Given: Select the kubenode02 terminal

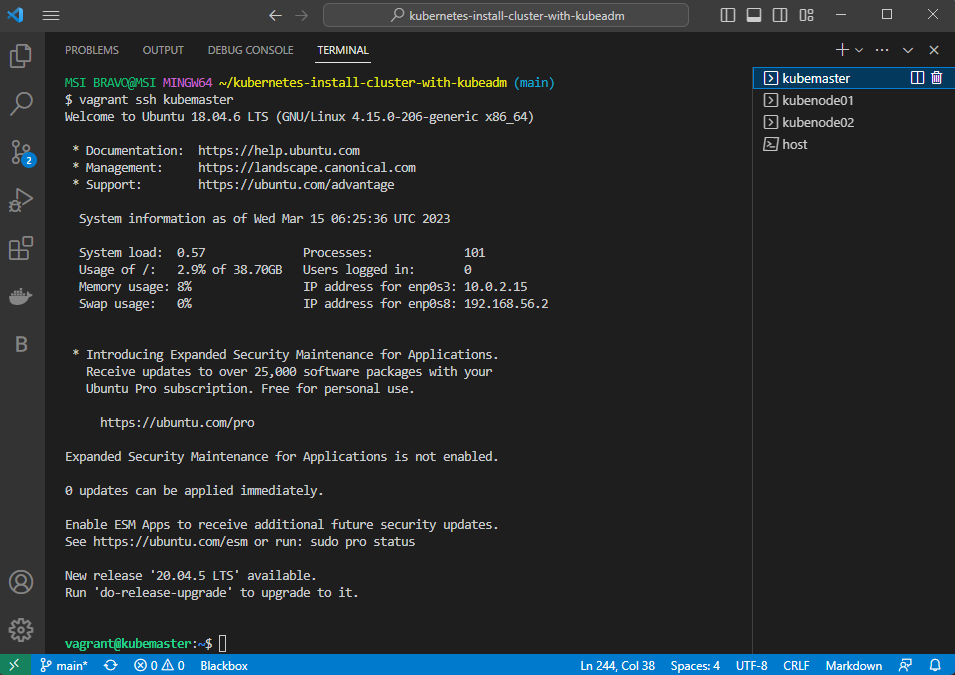Looking at the screenshot, I should [x=854, y=122].
